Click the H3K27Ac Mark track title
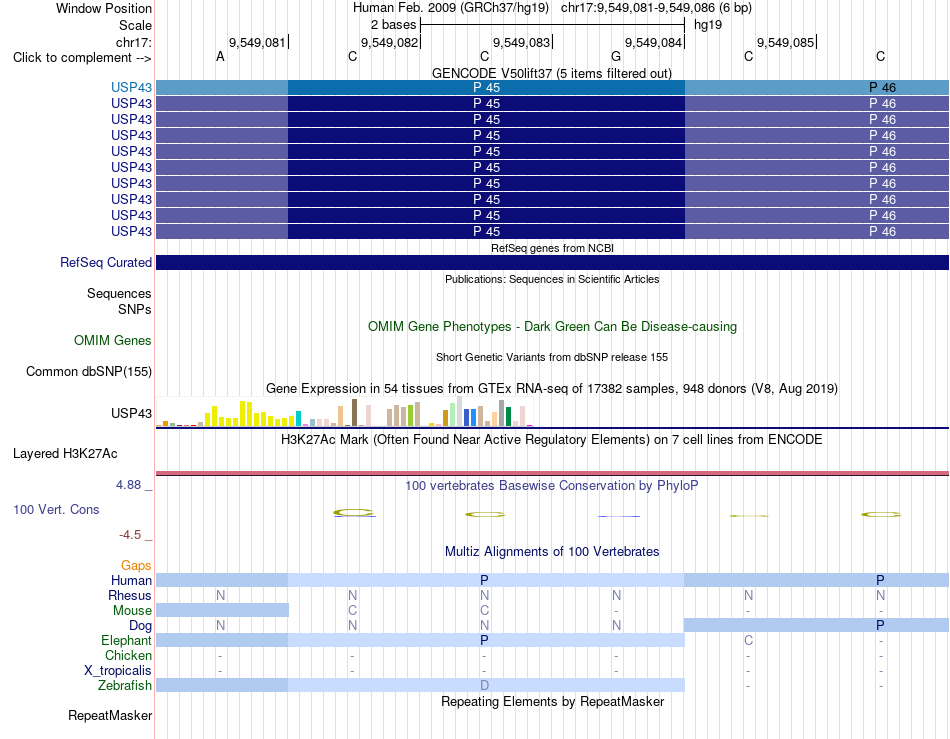950x739 pixels. tap(552, 439)
